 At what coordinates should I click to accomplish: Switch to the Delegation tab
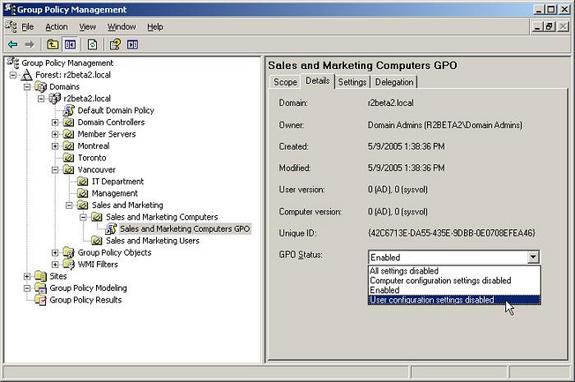coord(394,82)
